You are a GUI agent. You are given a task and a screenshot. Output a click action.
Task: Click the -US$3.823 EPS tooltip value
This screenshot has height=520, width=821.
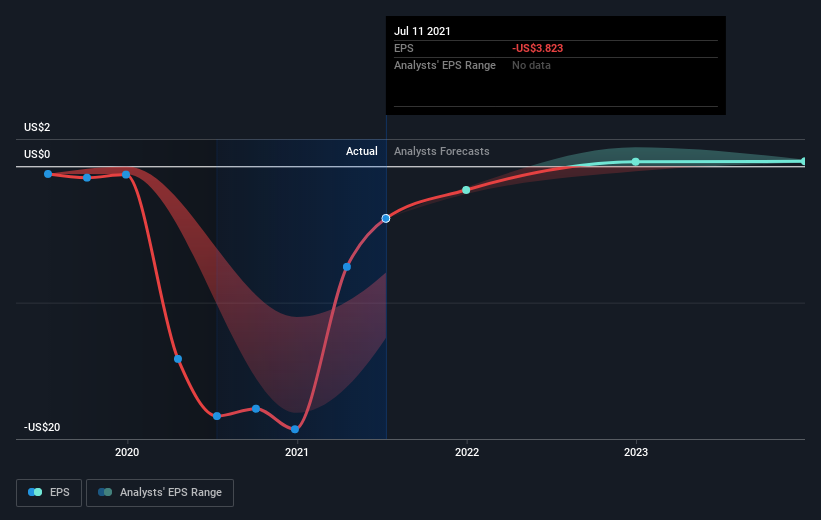click(x=537, y=48)
